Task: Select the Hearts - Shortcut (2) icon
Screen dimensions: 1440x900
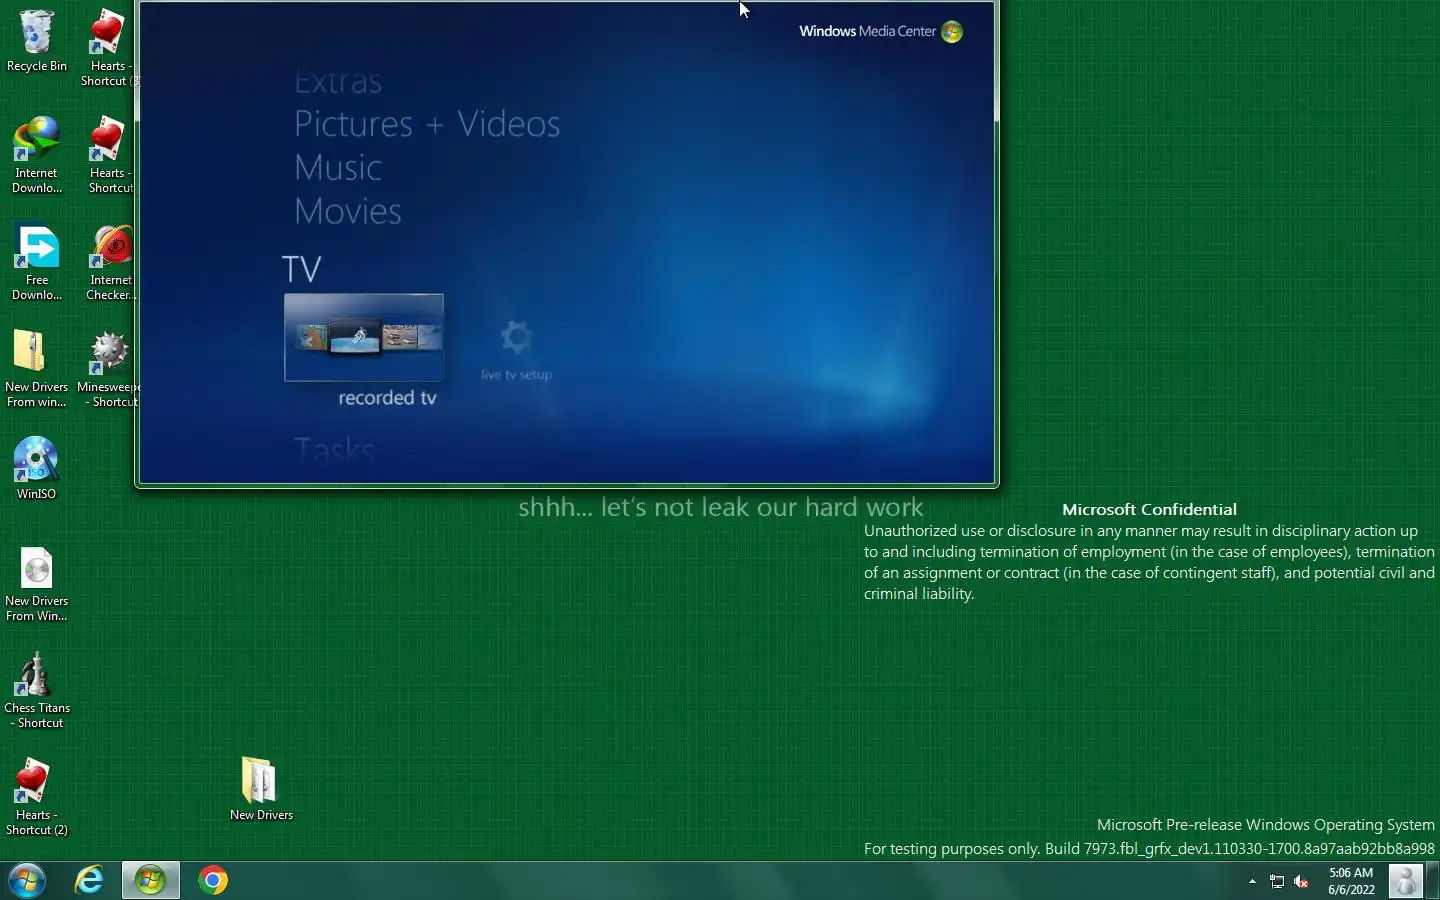Action: [x=36, y=797]
